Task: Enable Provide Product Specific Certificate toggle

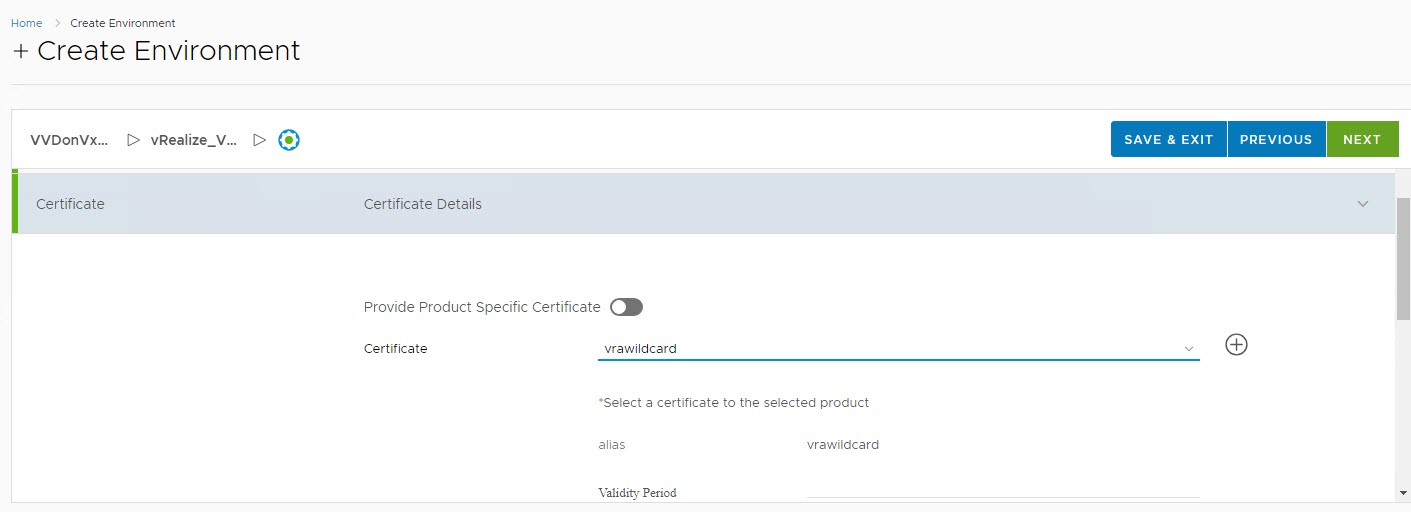Action: (x=626, y=307)
